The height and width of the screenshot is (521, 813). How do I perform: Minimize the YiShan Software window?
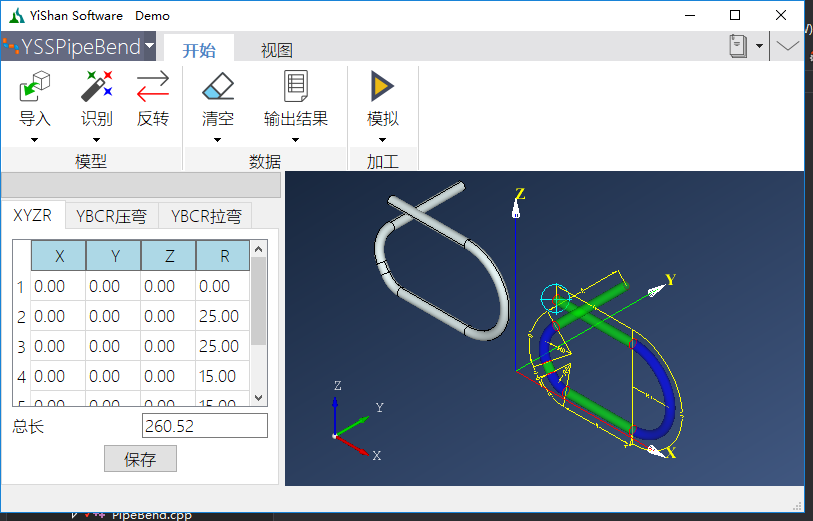690,16
